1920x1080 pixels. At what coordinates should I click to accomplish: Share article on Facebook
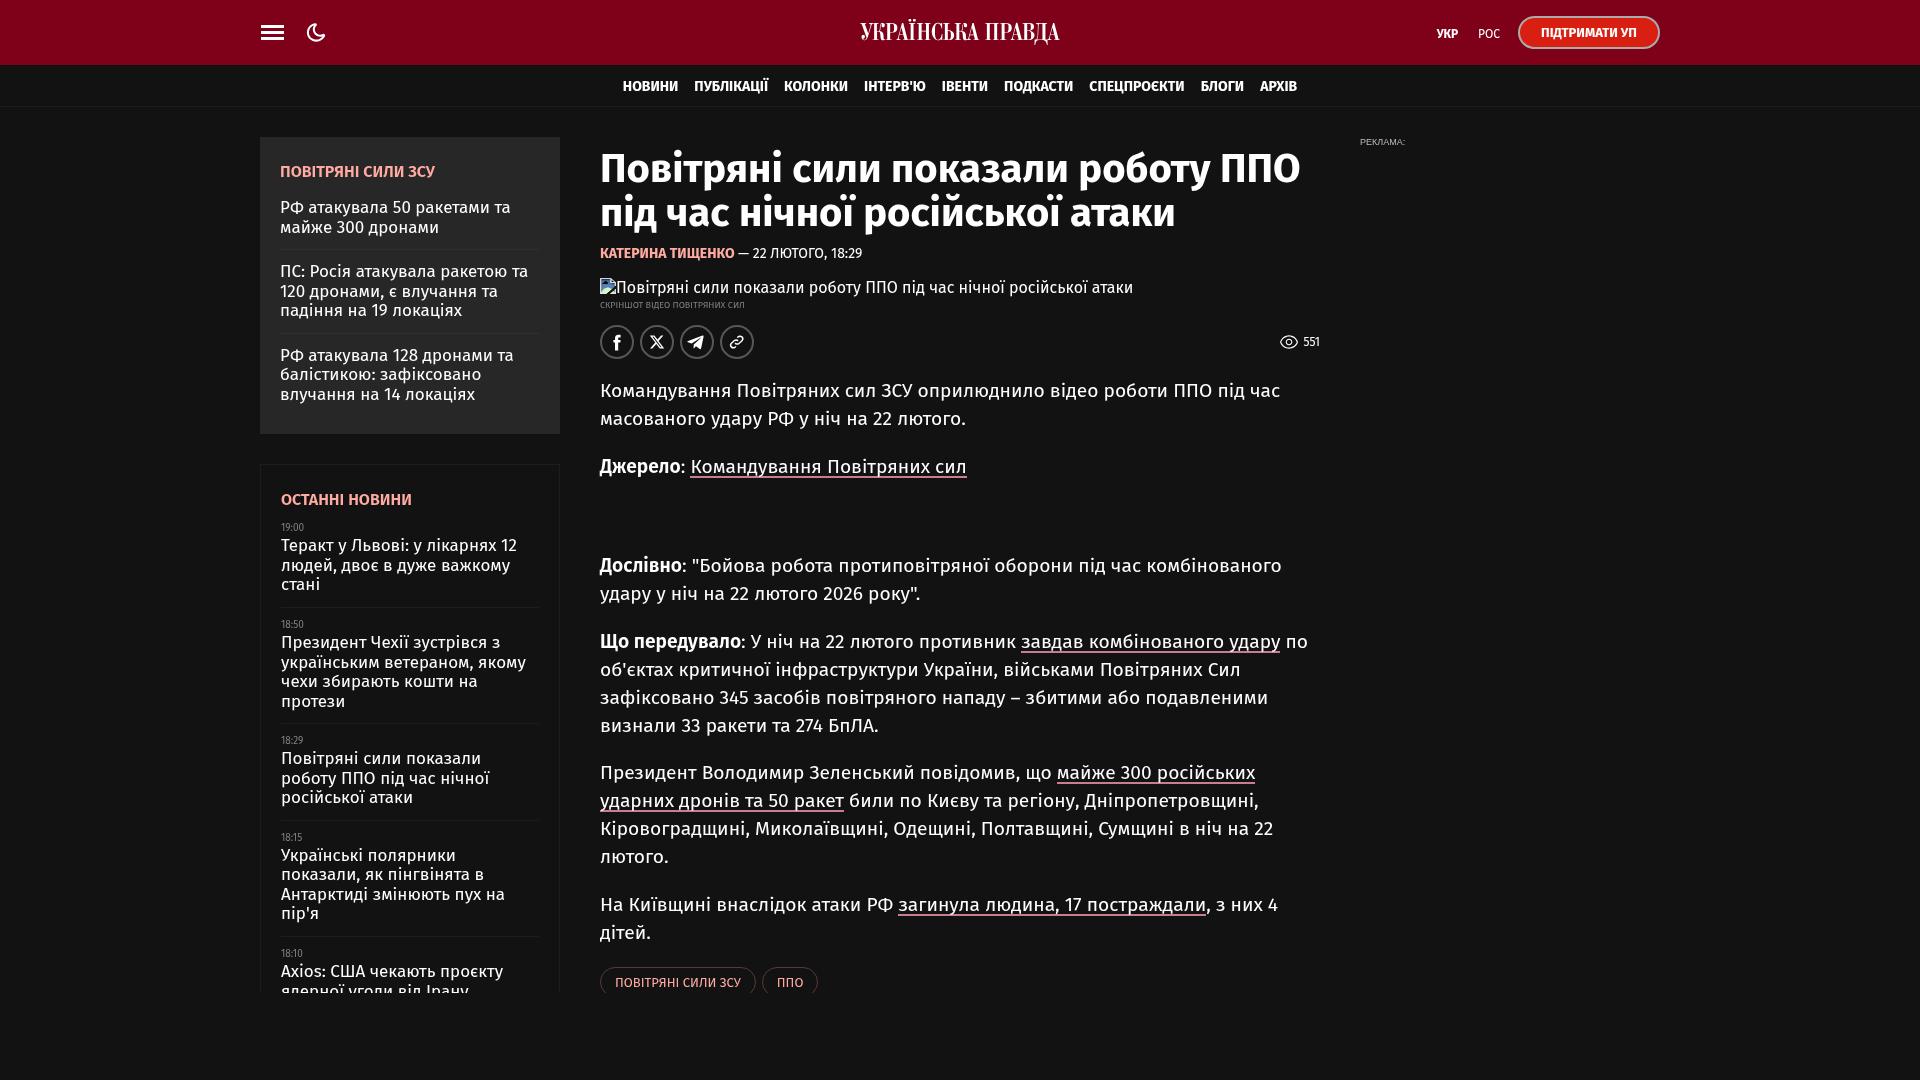click(x=617, y=342)
